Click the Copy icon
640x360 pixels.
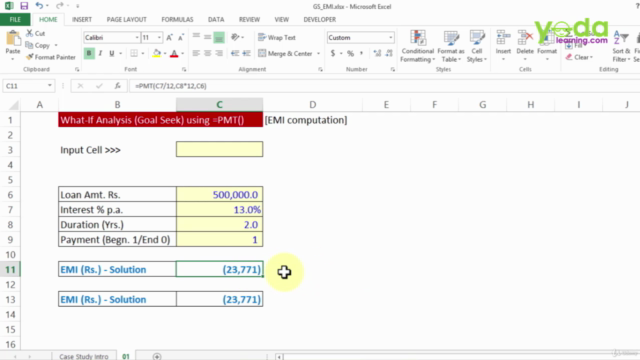click(x=29, y=45)
